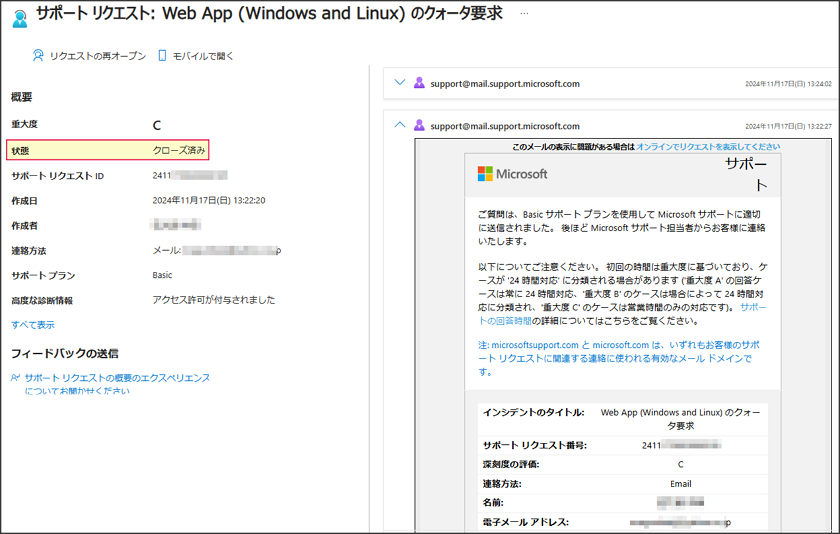Viewport: 840px width, 534px height.
Task: Click the Microsoft logo in the email
Action: point(512,174)
